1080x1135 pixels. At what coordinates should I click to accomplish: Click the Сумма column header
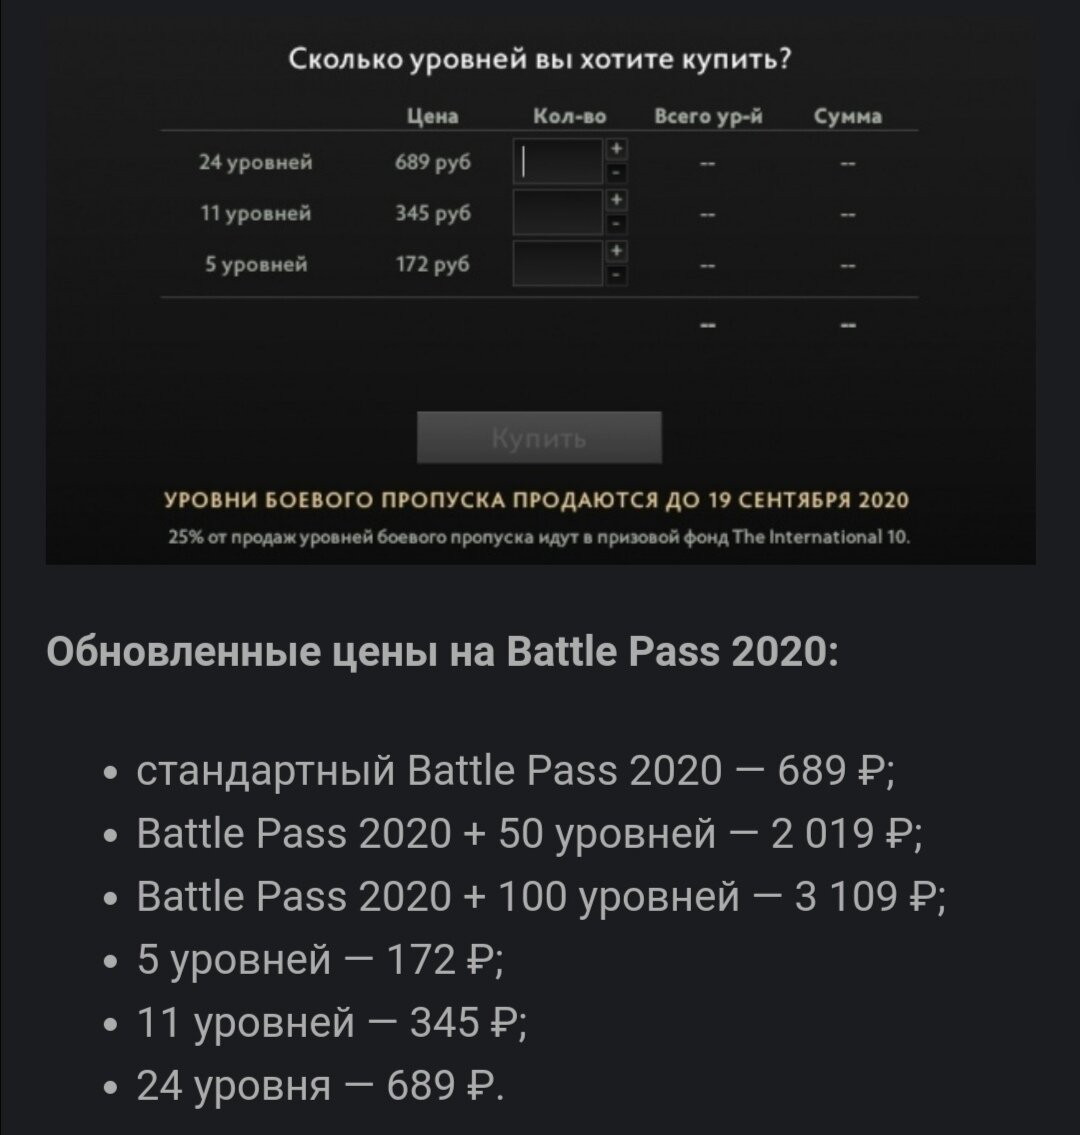[x=849, y=116]
